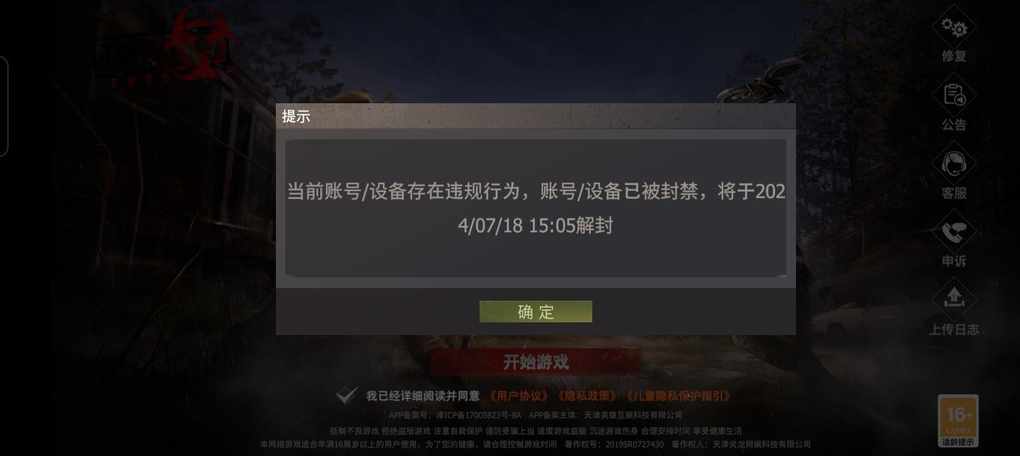Click the 我已经详细阅读并同意 text
Screen dimensions: 1020x456
(x=423, y=396)
